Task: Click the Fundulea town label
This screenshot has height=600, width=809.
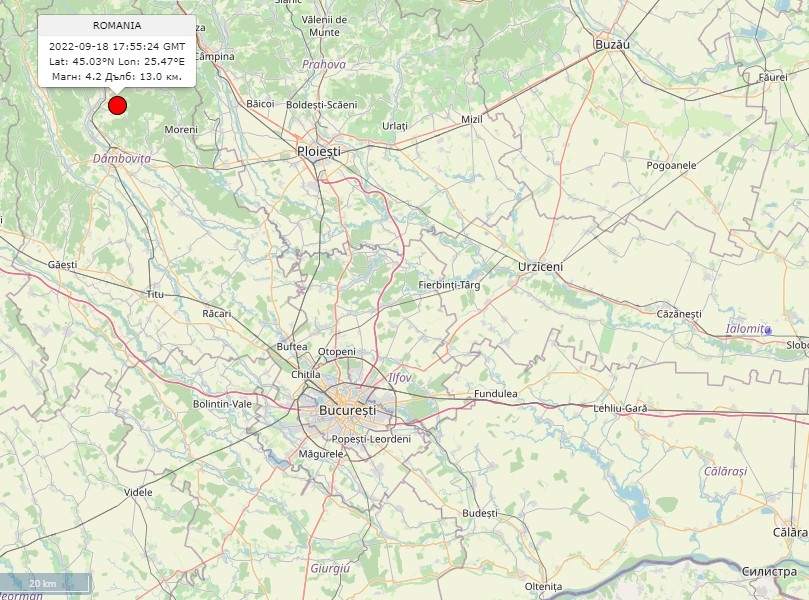Action: click(496, 394)
